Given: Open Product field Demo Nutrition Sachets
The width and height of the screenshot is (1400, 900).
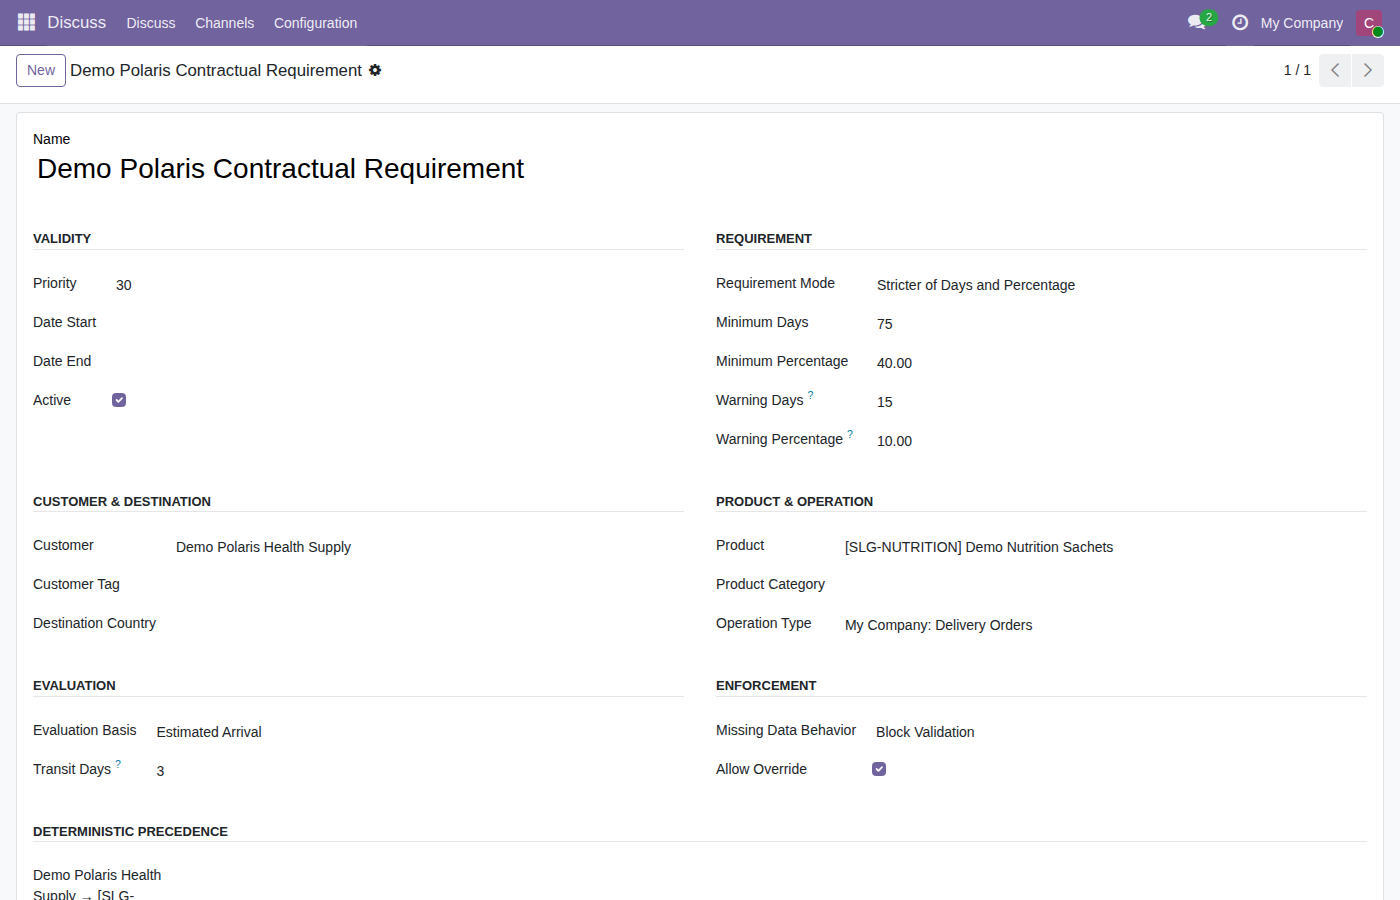Looking at the screenshot, I should click(1105, 547).
